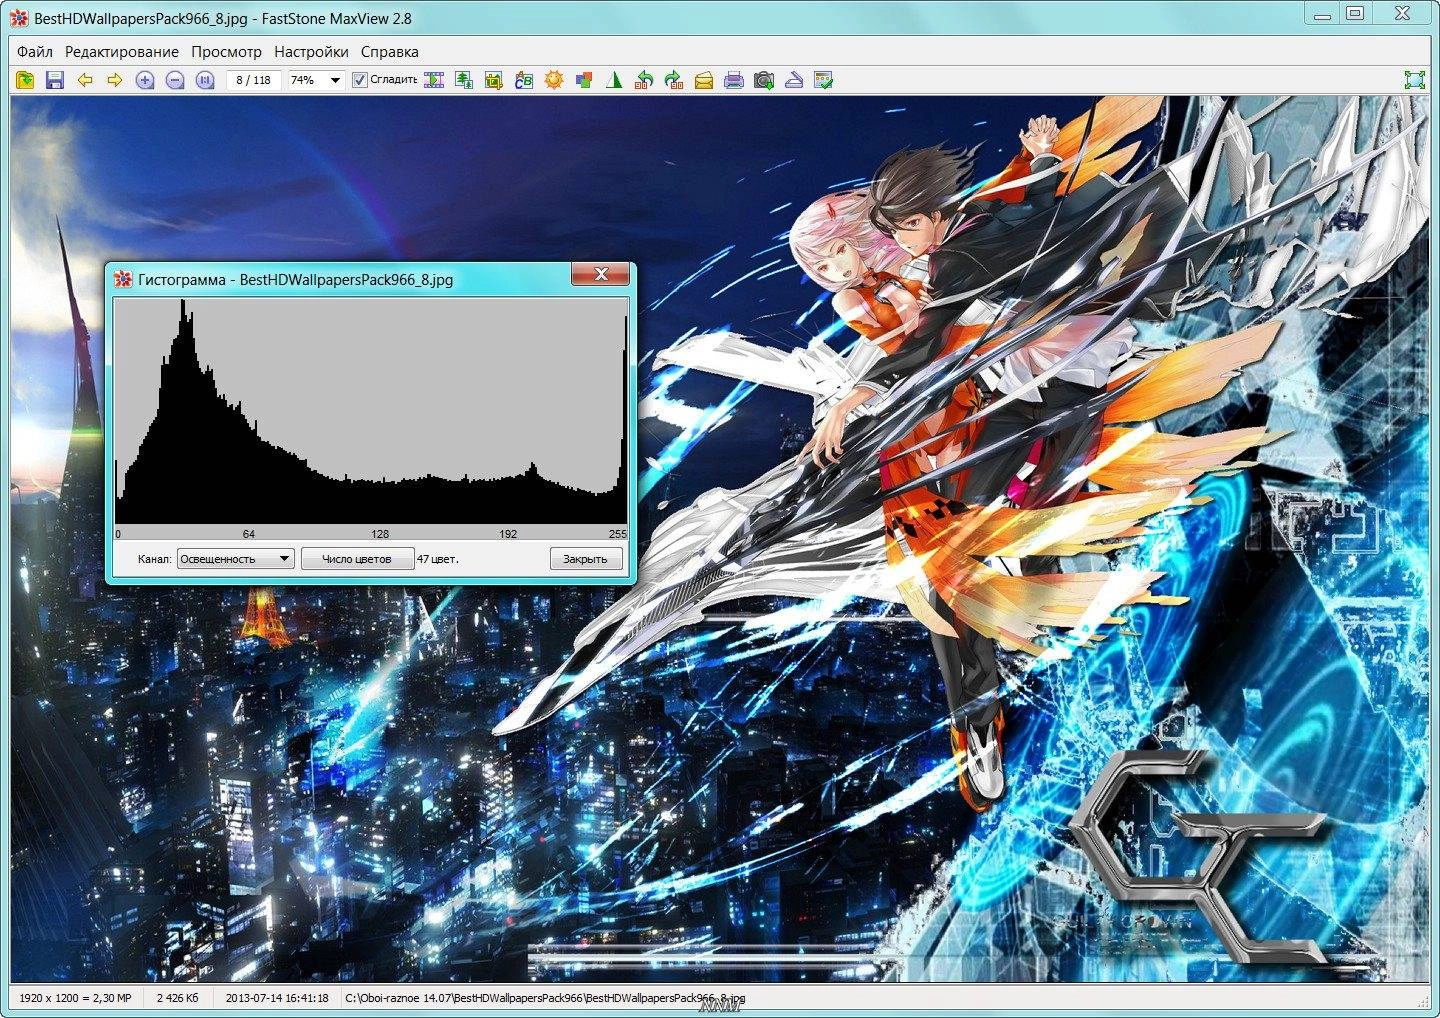Click the 47 цвет. label
The image size is (1440, 1018).
tap(438, 559)
